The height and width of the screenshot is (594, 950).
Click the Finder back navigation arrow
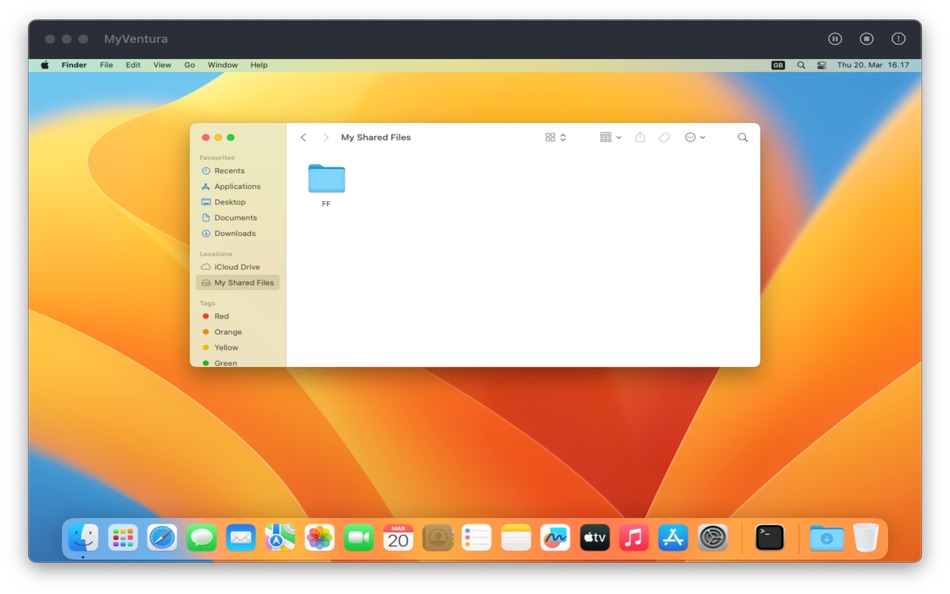[x=304, y=138]
